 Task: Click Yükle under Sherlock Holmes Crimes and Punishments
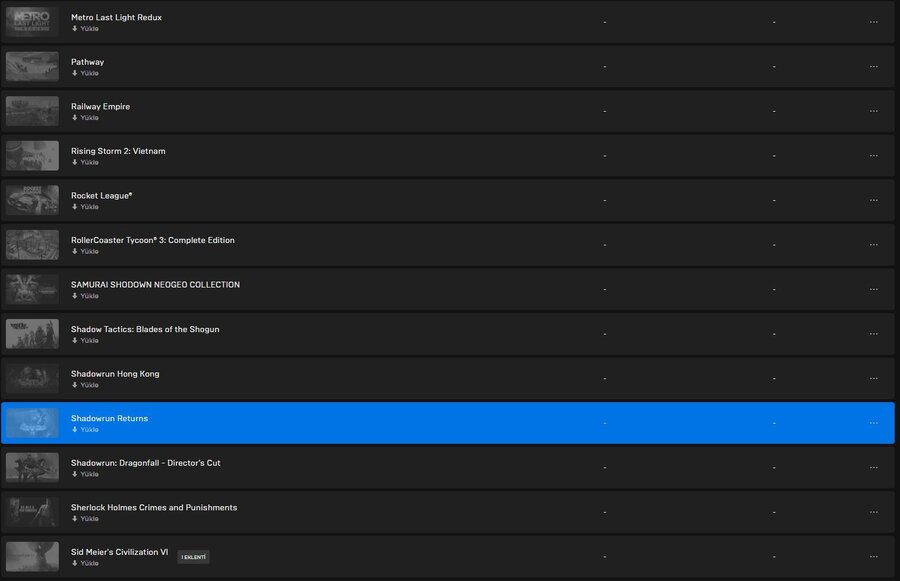coord(89,519)
